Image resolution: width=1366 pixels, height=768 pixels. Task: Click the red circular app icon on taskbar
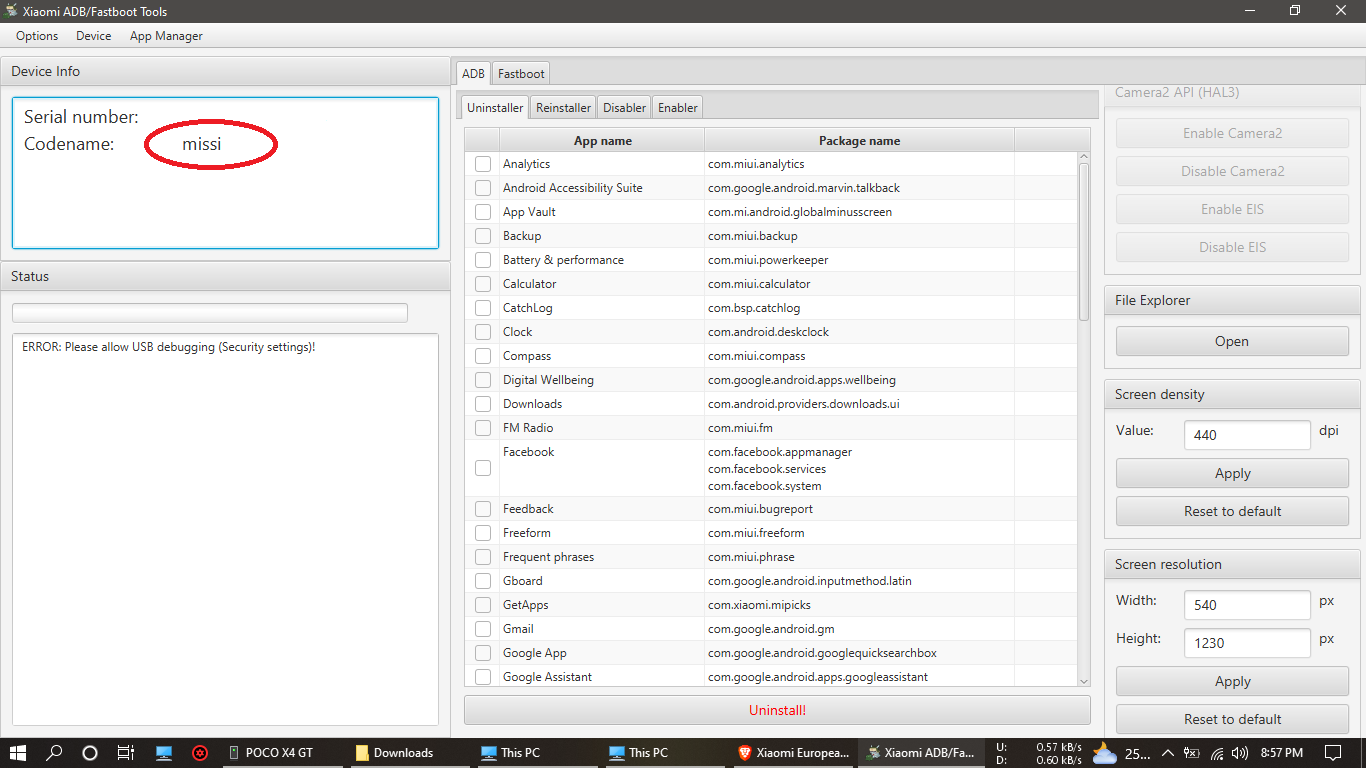pos(200,753)
